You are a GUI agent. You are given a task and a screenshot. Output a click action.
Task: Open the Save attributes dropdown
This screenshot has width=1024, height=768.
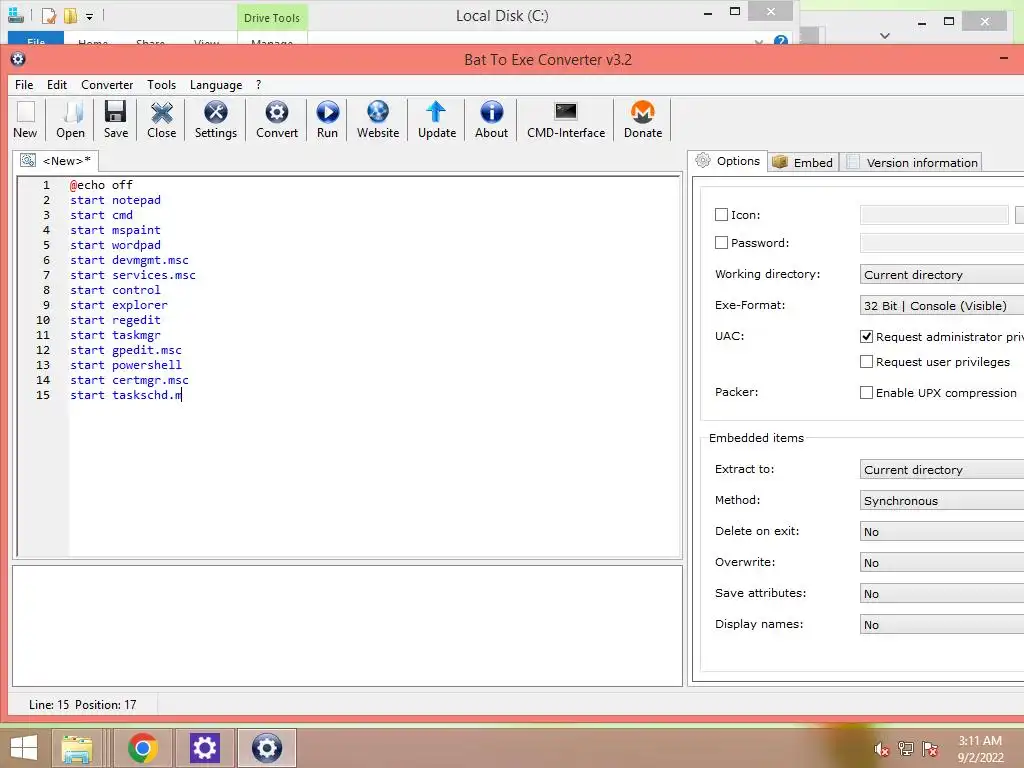(x=942, y=594)
